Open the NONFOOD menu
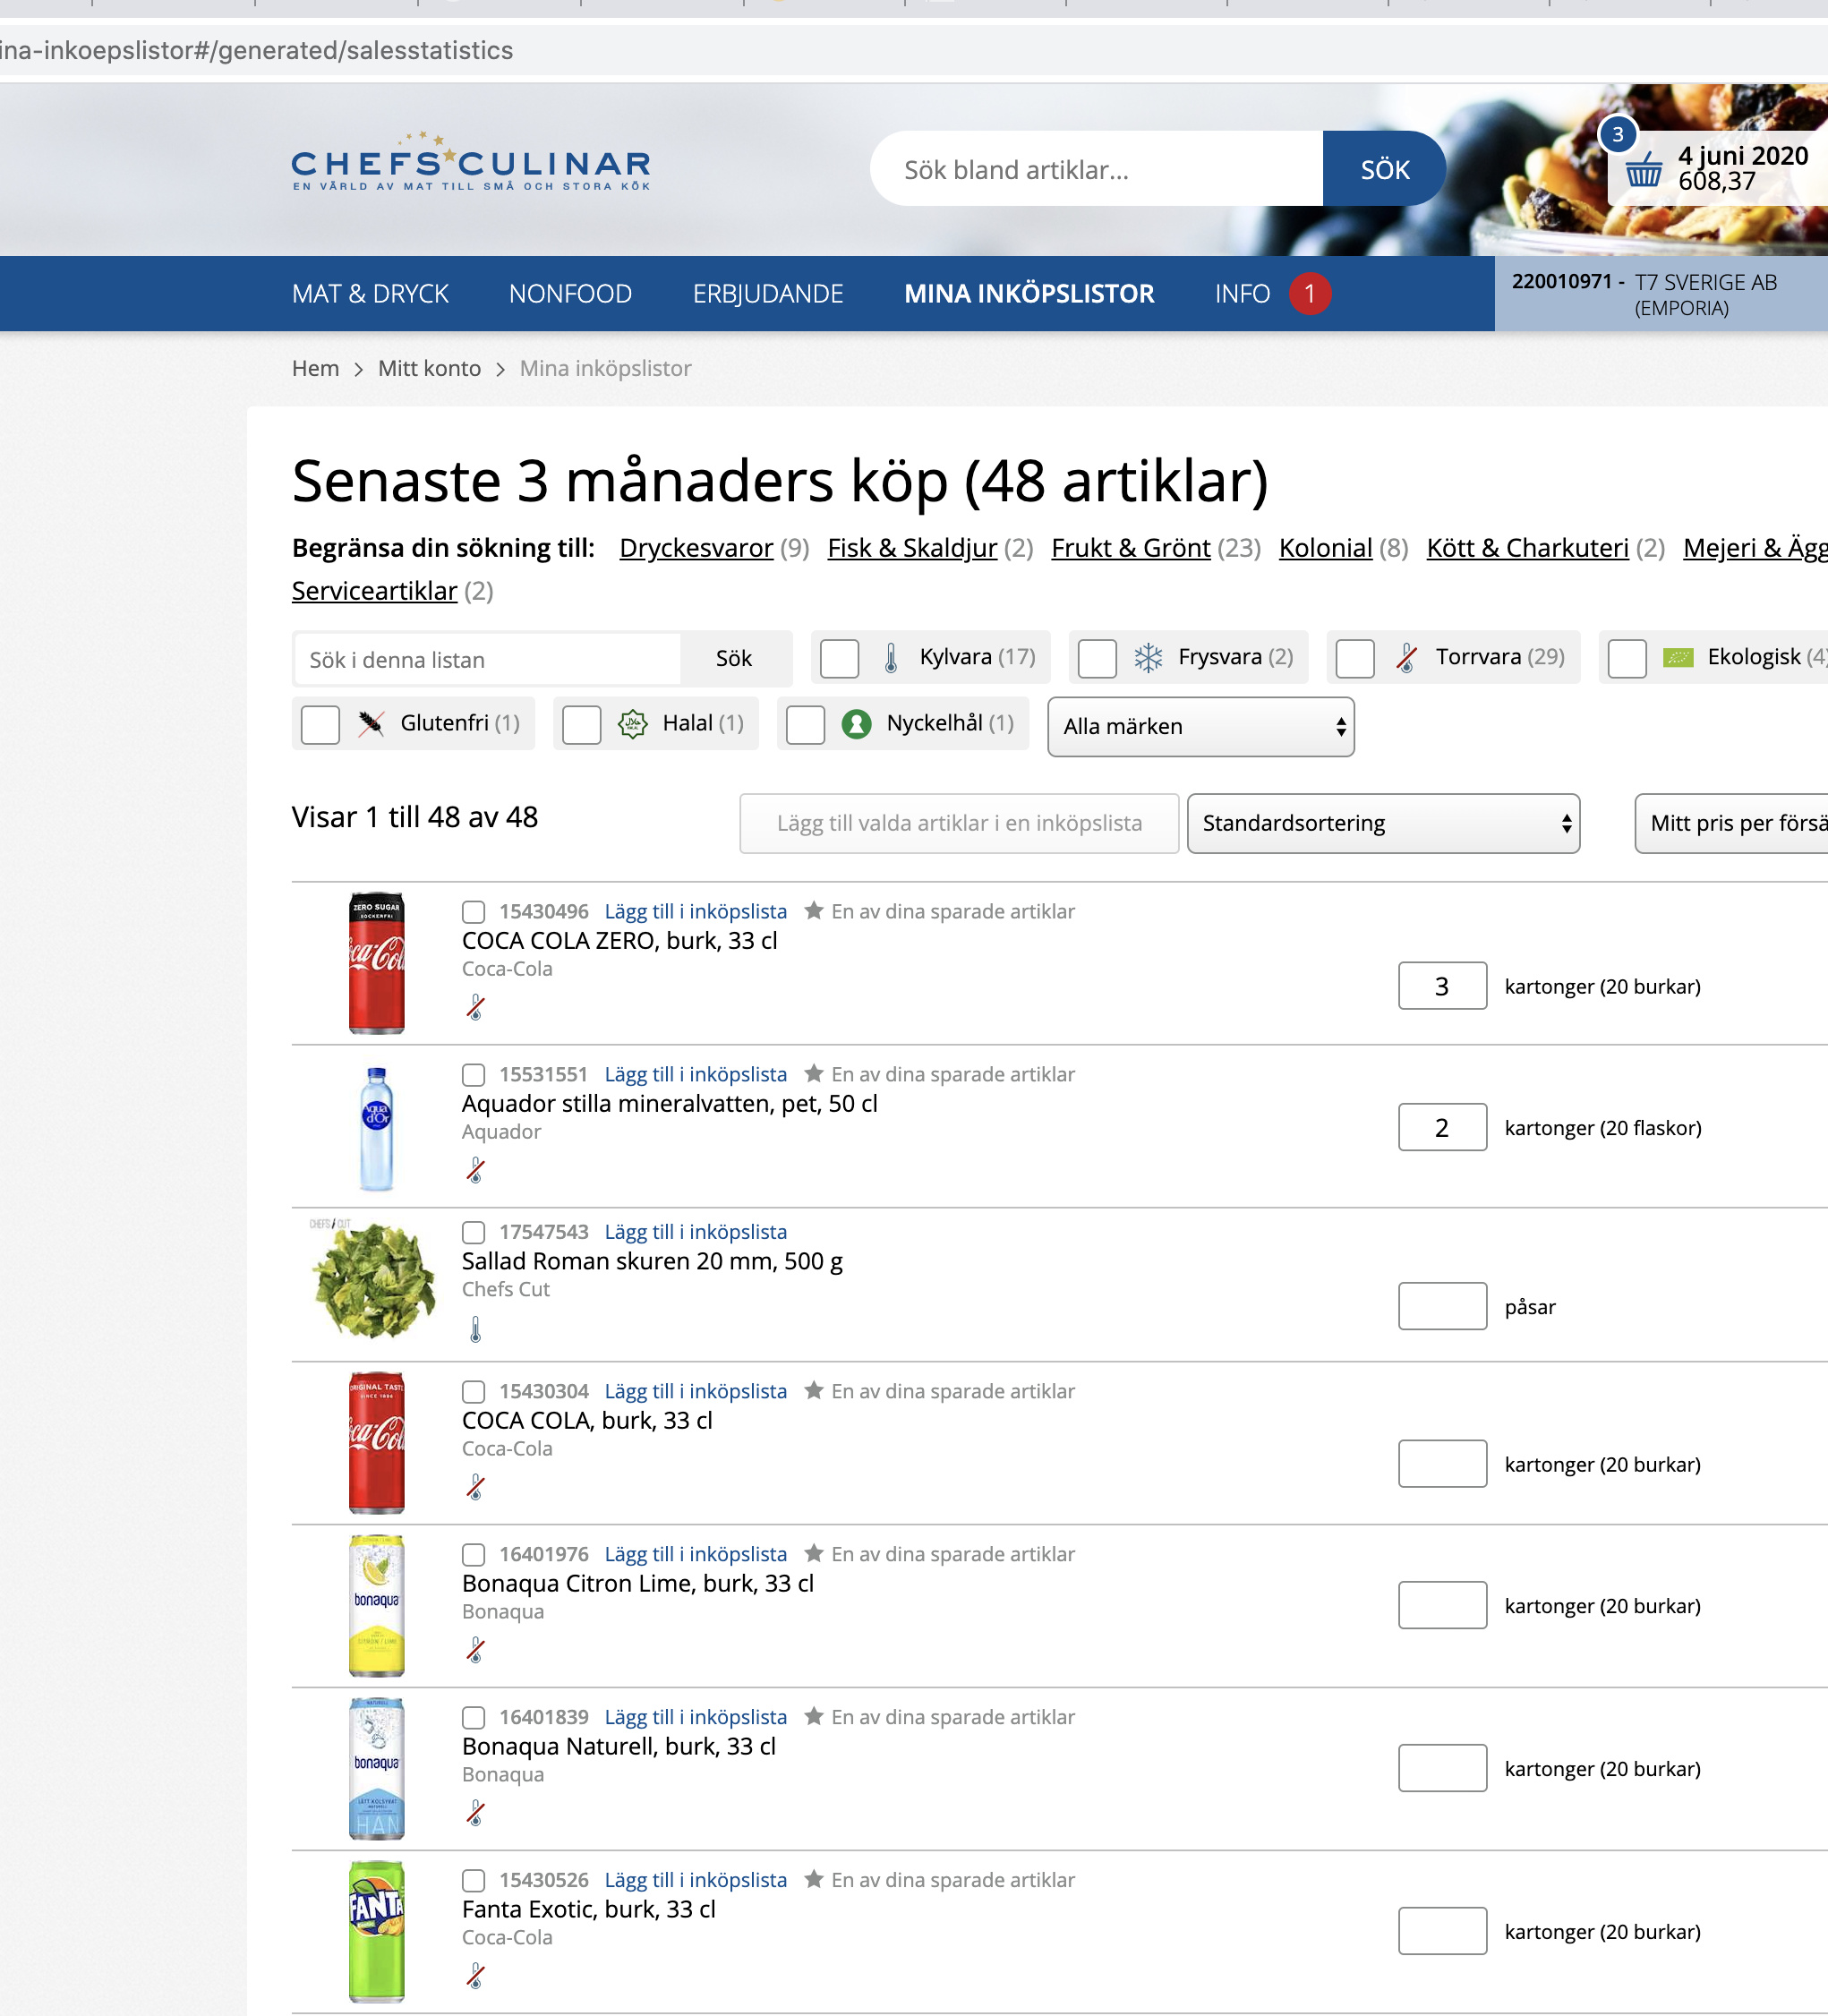The height and width of the screenshot is (2016, 1828). (570, 293)
